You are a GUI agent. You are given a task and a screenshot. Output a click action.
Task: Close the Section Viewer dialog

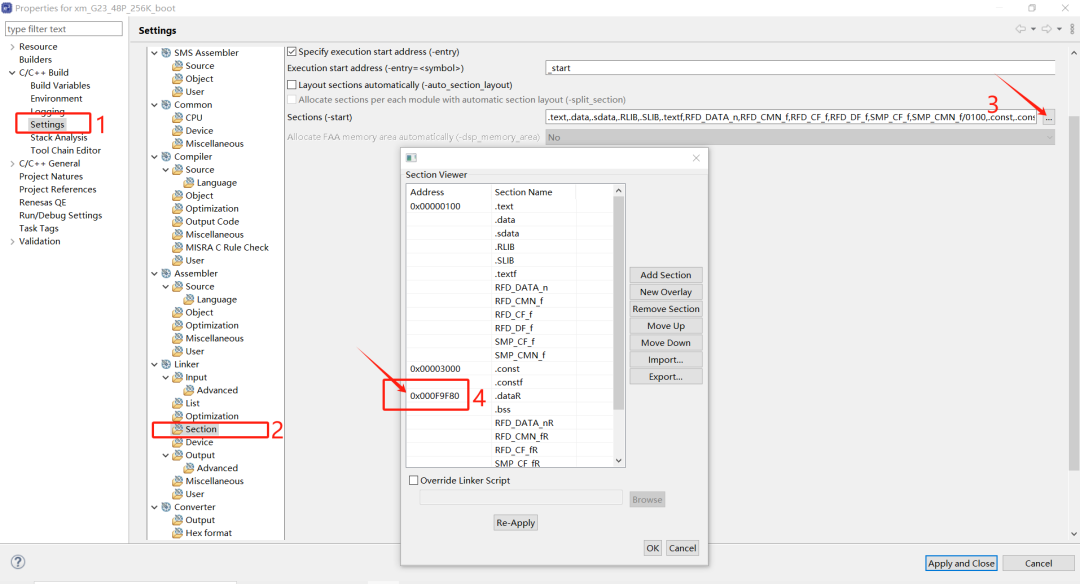[696, 158]
